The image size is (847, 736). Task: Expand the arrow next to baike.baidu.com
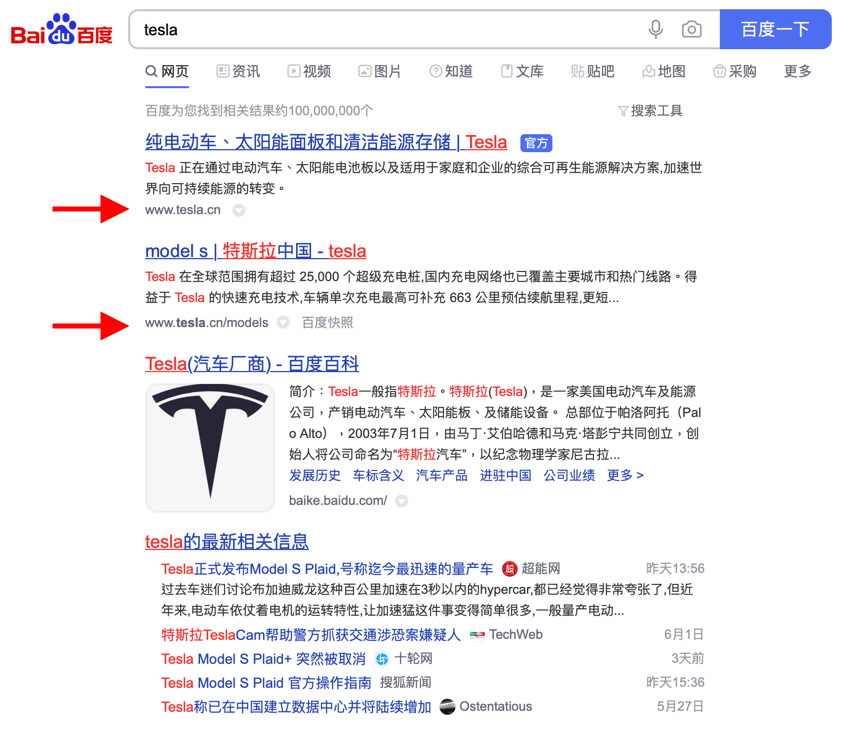tap(401, 501)
